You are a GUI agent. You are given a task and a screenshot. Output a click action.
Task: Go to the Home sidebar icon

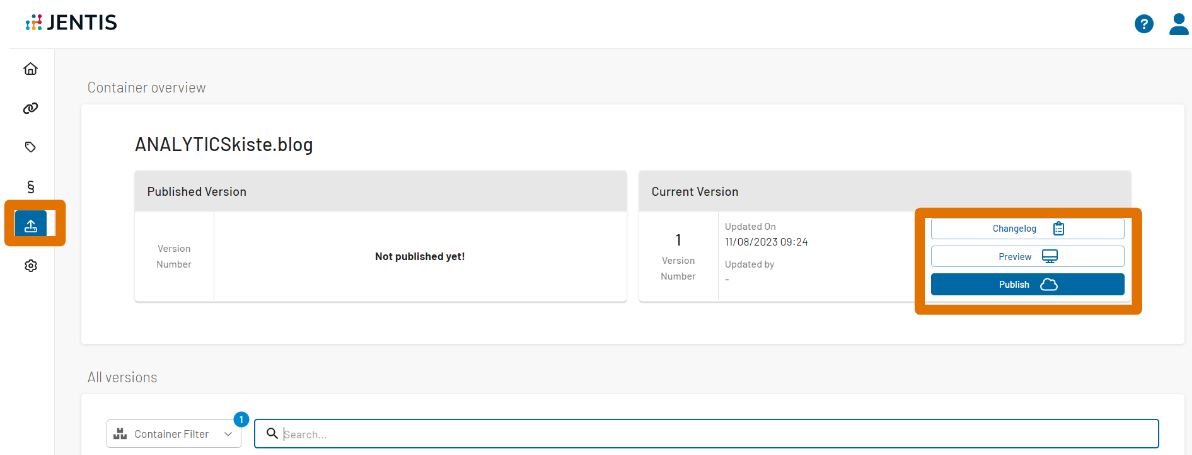(30, 69)
